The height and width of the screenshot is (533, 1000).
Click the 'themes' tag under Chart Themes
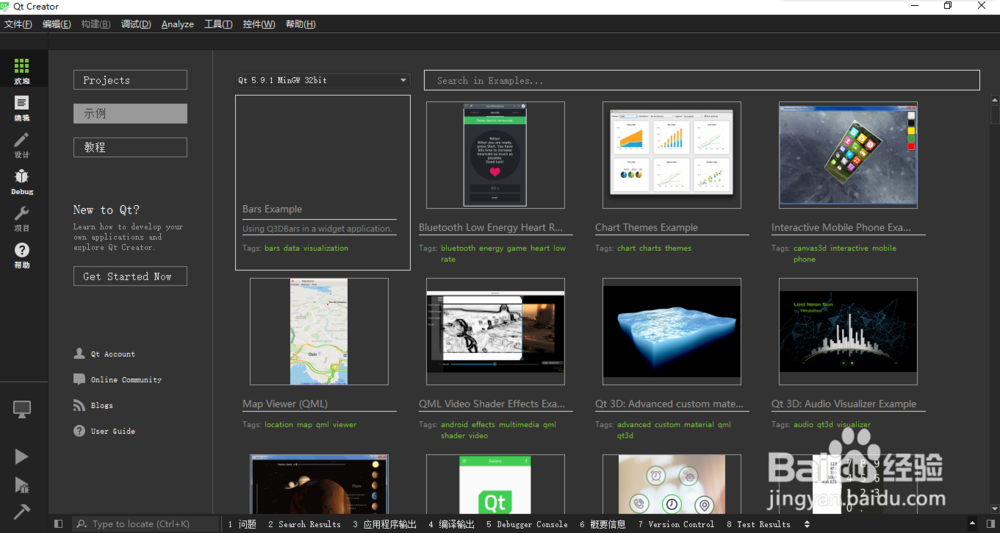678,248
